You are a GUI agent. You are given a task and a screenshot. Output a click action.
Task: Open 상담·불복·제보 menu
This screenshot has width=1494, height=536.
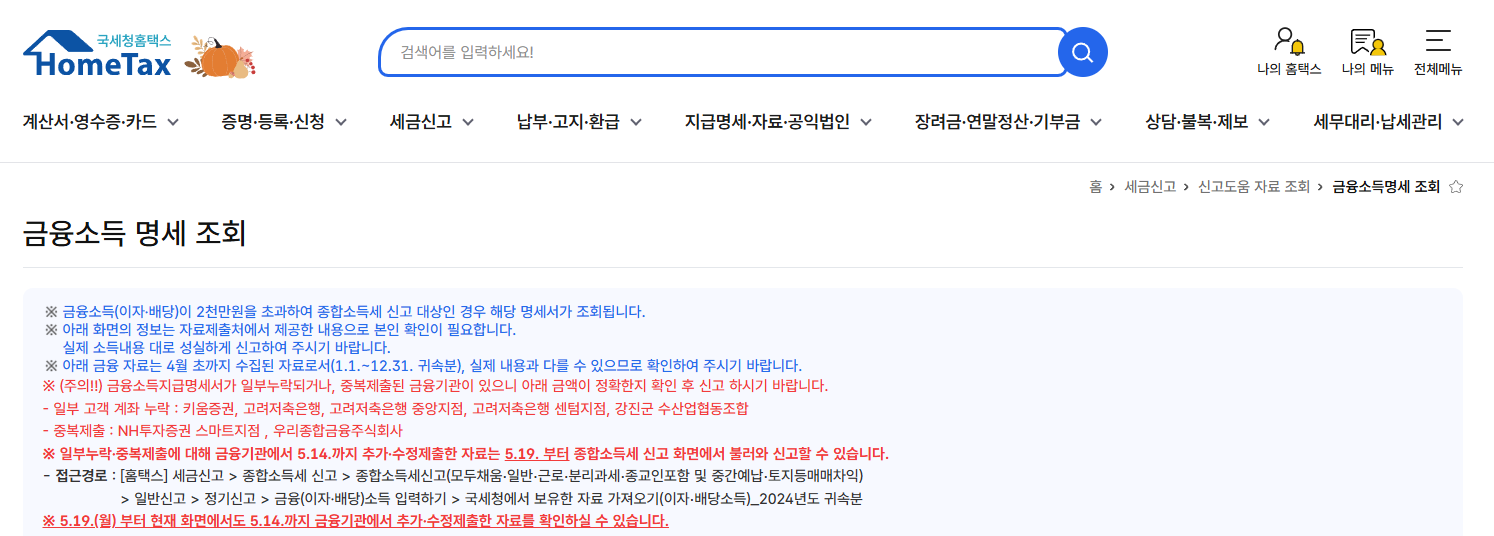pos(1197,122)
